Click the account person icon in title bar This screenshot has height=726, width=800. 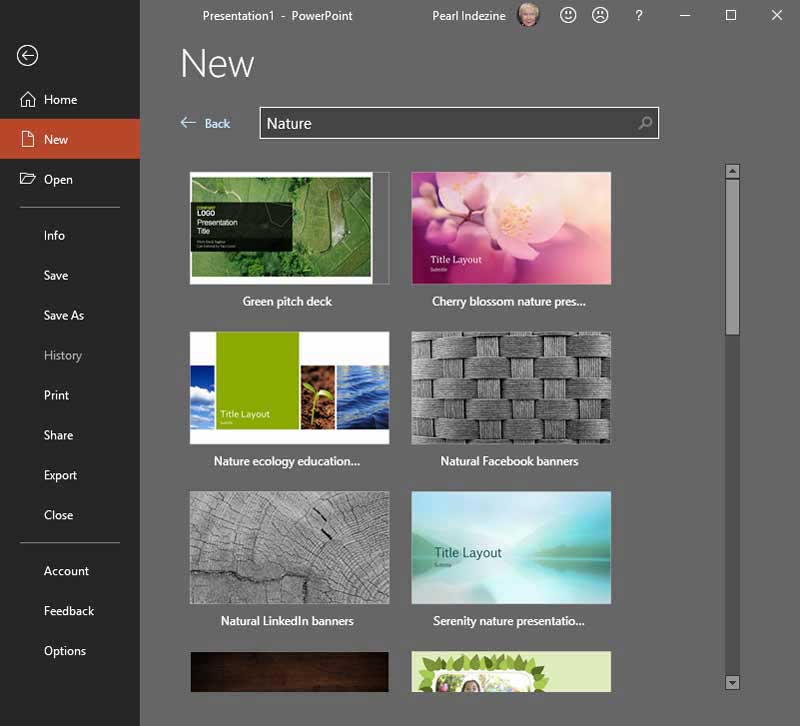pyautogui.click(x=601, y=16)
